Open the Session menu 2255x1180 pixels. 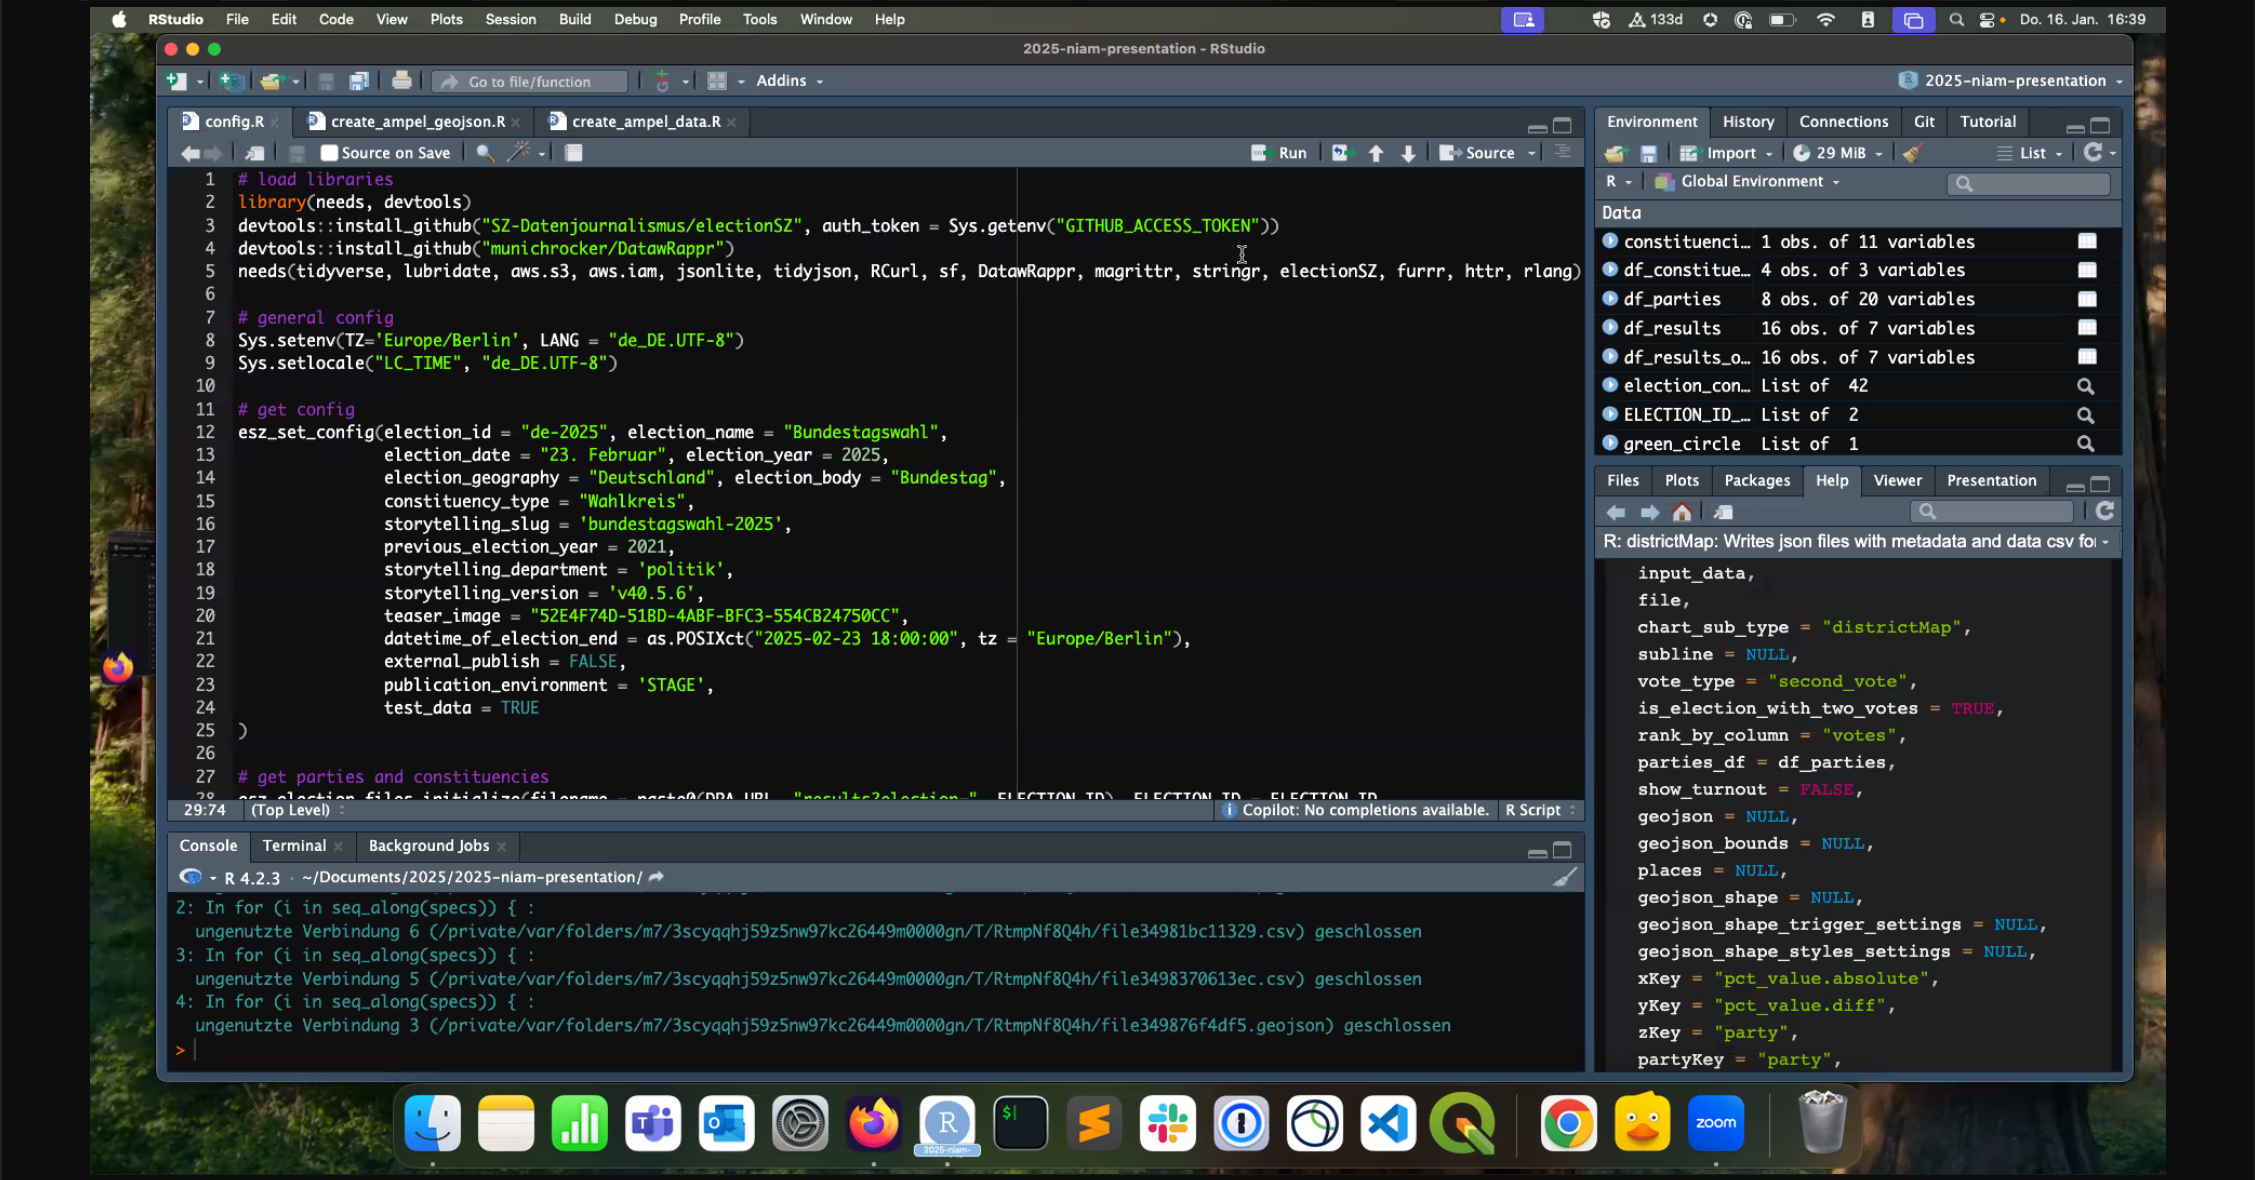click(x=510, y=19)
